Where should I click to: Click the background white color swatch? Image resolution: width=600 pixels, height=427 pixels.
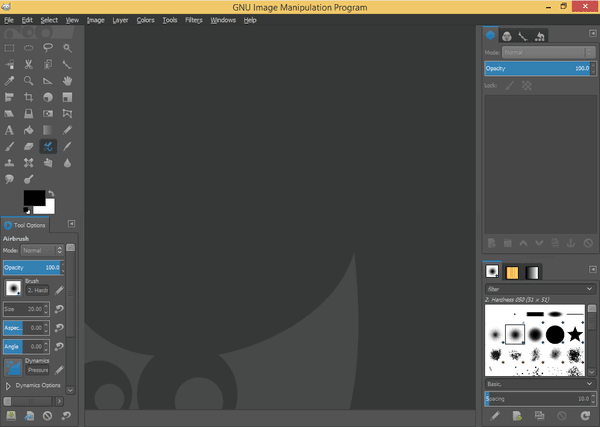[x=49, y=208]
